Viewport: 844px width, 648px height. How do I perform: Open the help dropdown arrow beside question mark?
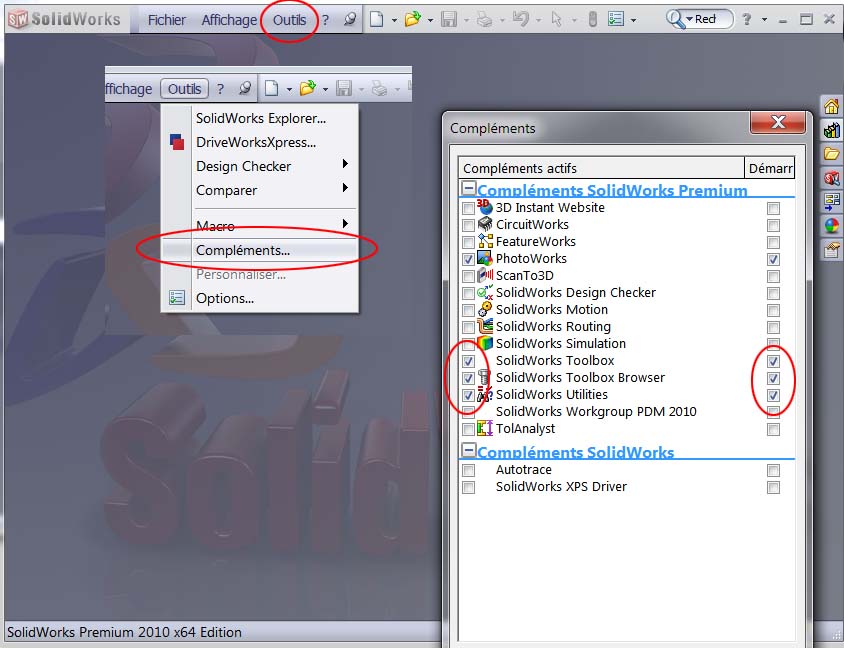[x=764, y=20]
